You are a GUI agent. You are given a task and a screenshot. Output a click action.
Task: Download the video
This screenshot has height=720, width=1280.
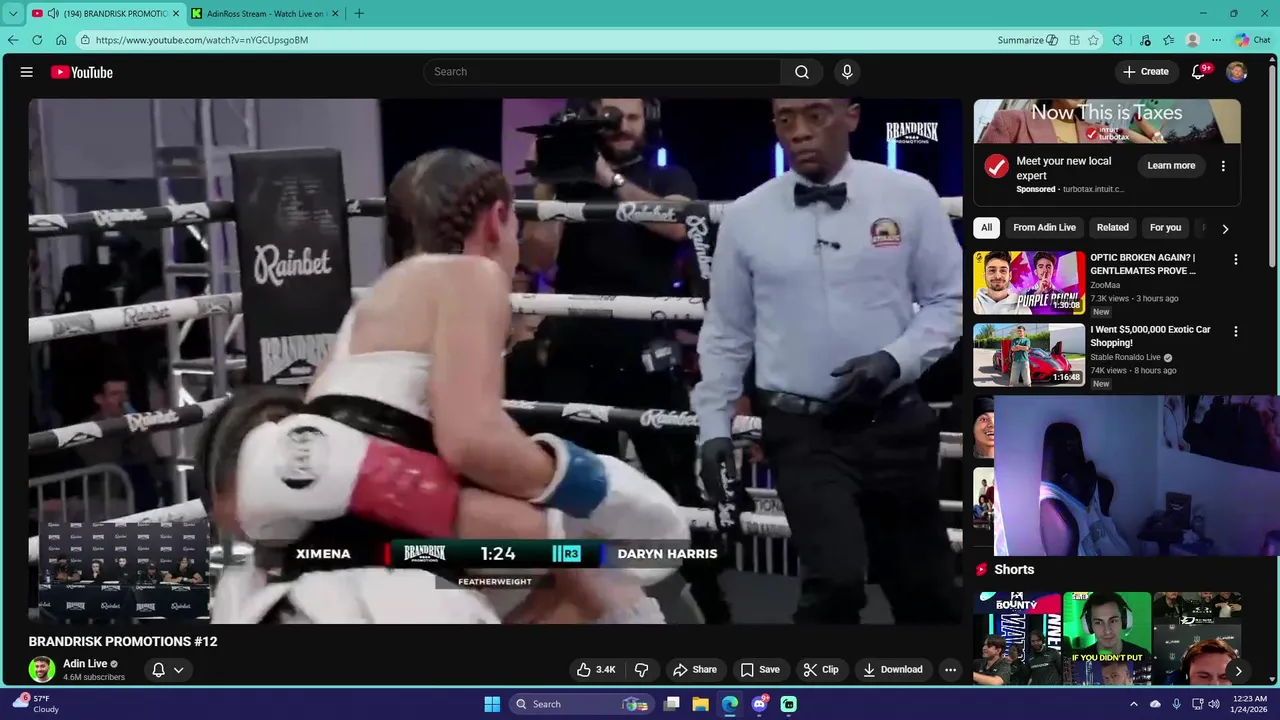click(x=893, y=670)
